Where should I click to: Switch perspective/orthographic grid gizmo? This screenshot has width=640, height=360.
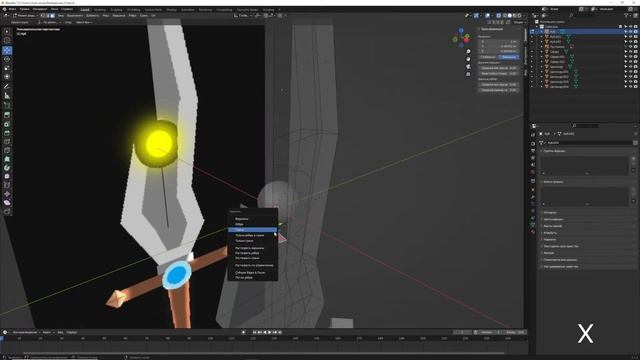pos(468,74)
